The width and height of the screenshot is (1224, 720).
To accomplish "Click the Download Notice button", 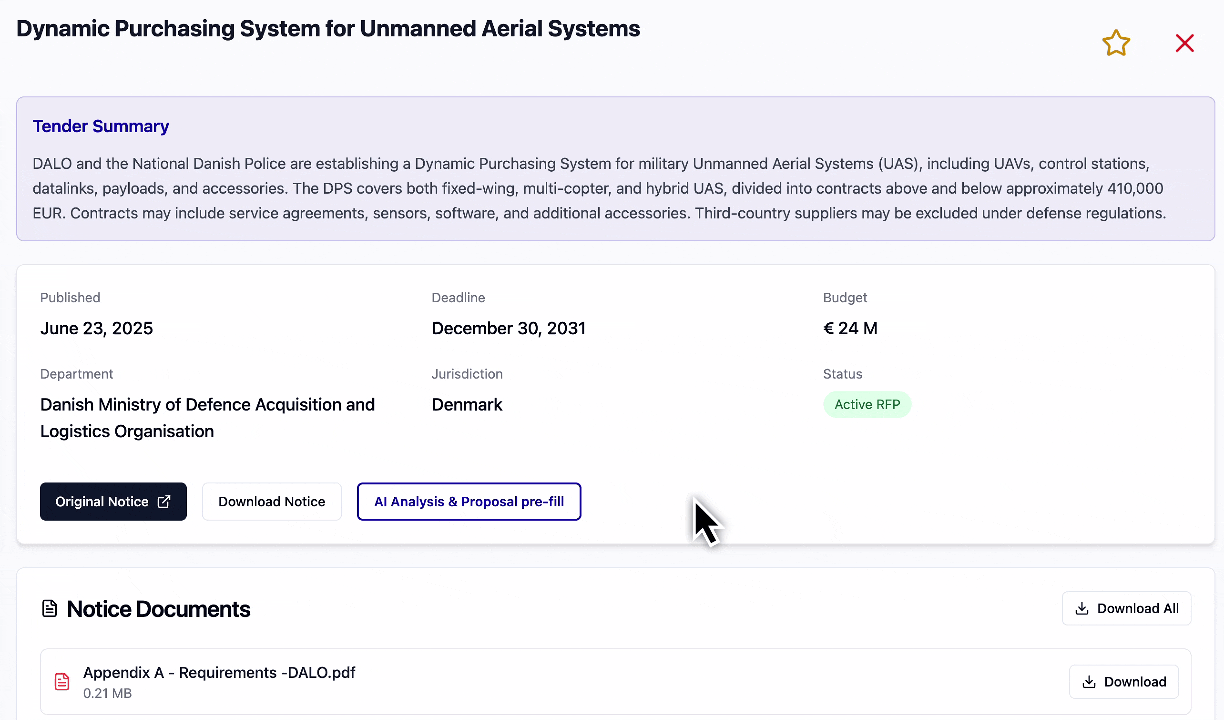I will [272, 502].
